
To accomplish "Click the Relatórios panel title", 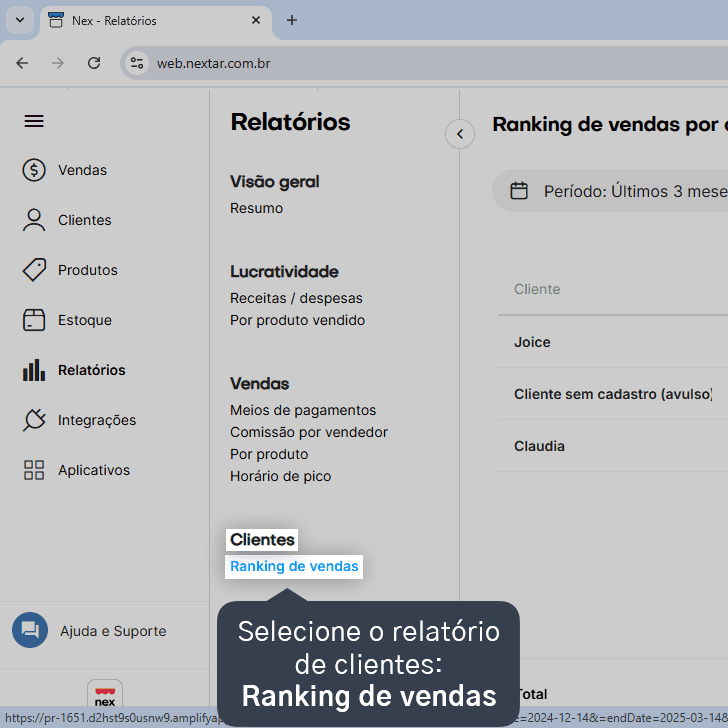I will click(x=290, y=122).
